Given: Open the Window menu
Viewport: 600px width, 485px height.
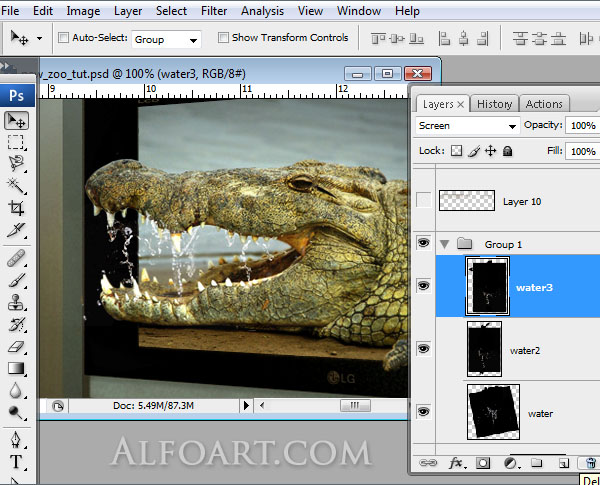Looking at the screenshot, I should (x=359, y=11).
